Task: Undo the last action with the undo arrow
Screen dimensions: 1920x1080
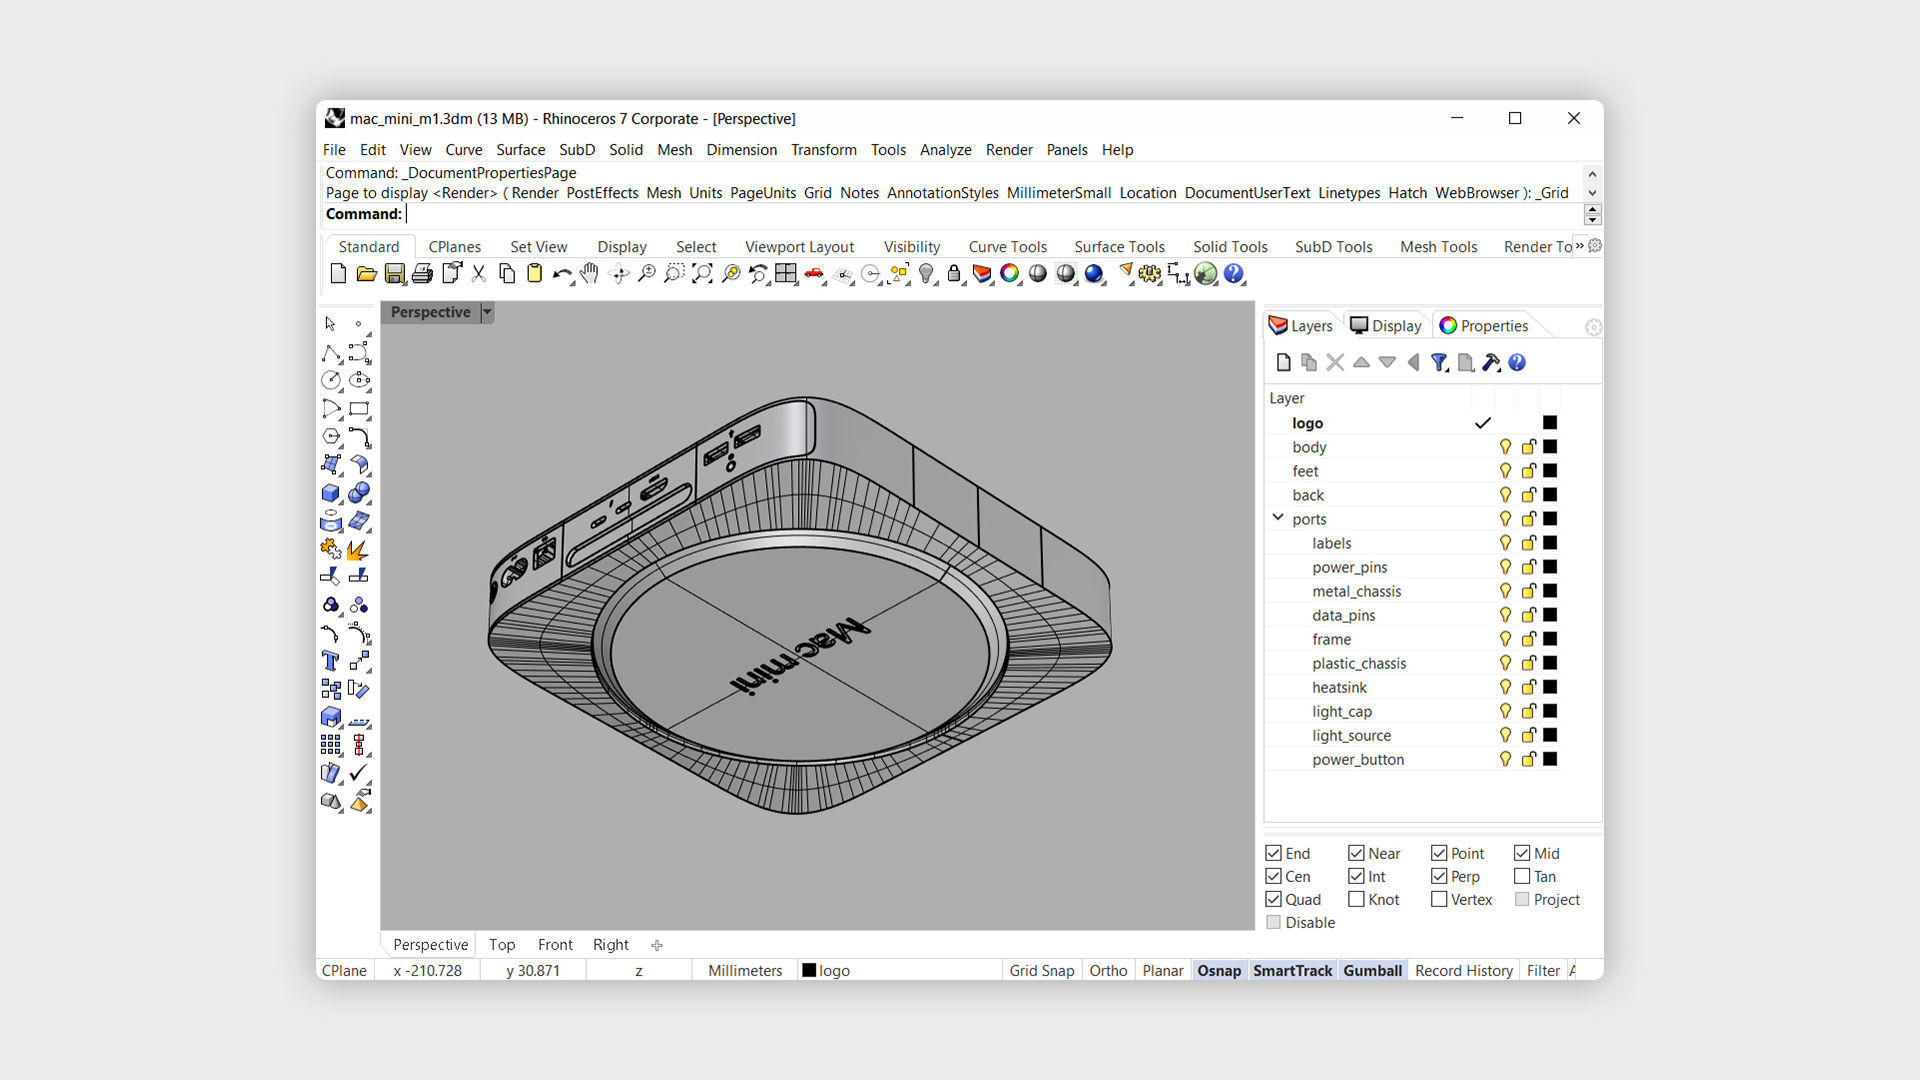Action: pos(562,274)
